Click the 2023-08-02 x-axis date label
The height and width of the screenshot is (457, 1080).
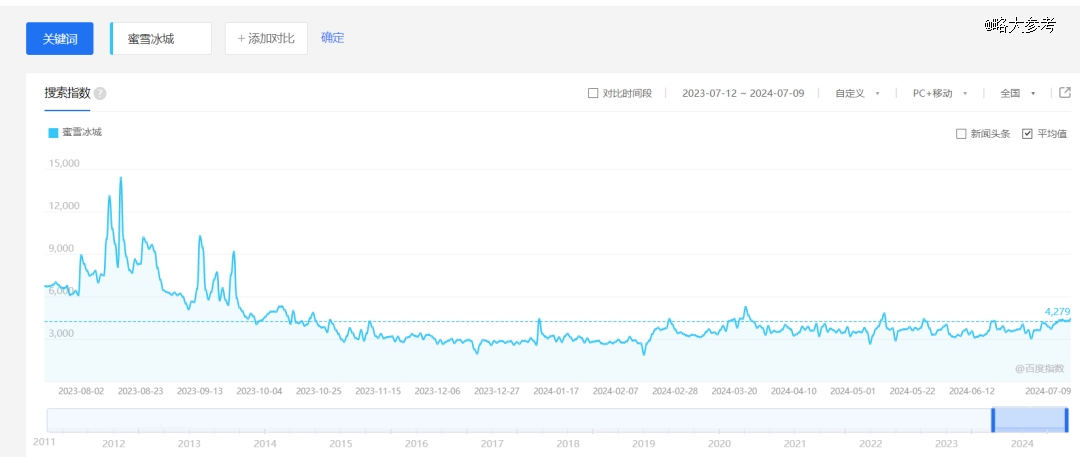[x=81, y=391]
